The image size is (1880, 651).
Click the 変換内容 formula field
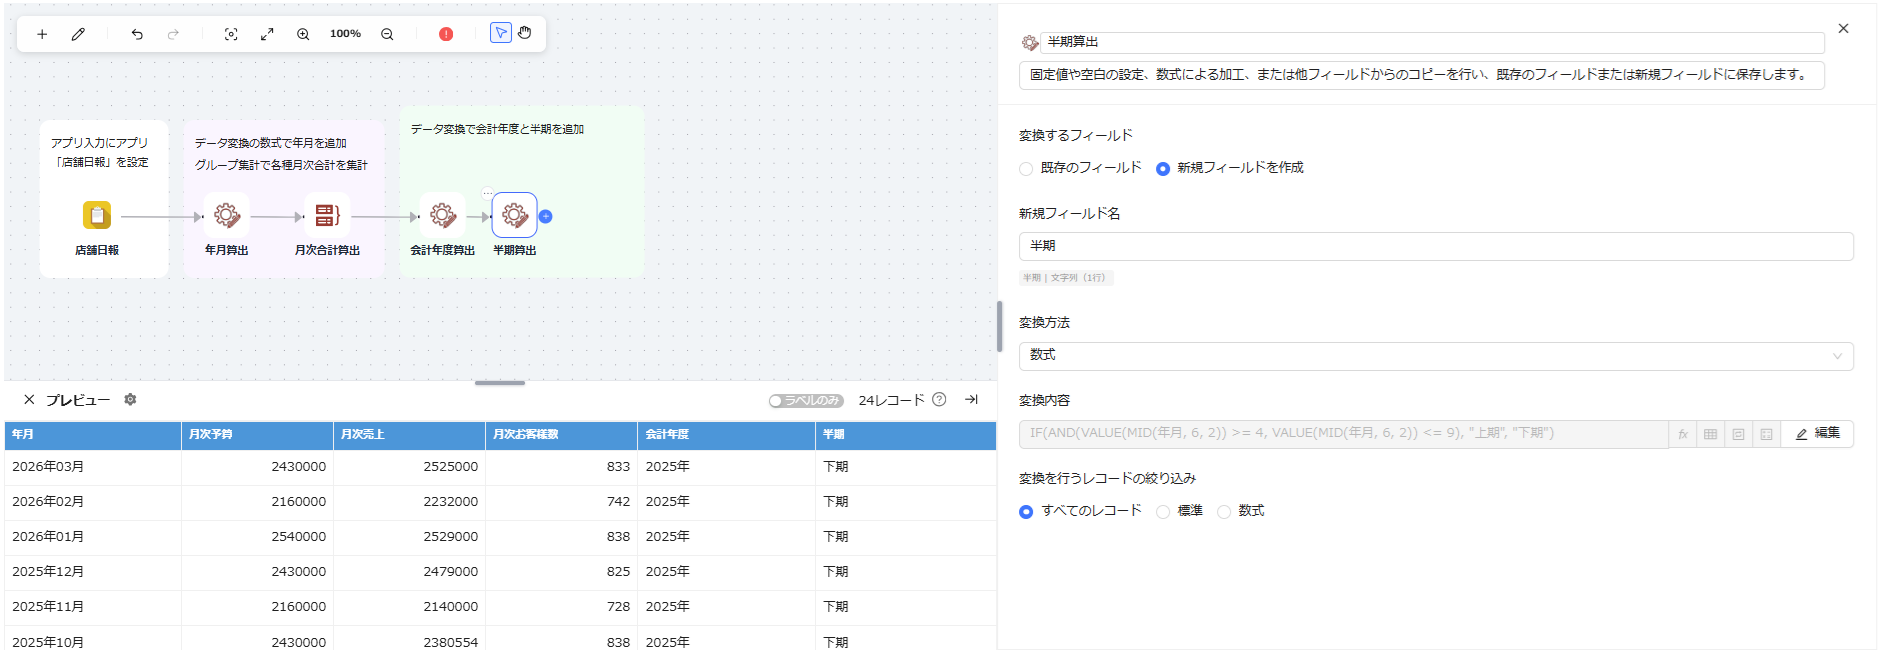pyautogui.click(x=1343, y=434)
